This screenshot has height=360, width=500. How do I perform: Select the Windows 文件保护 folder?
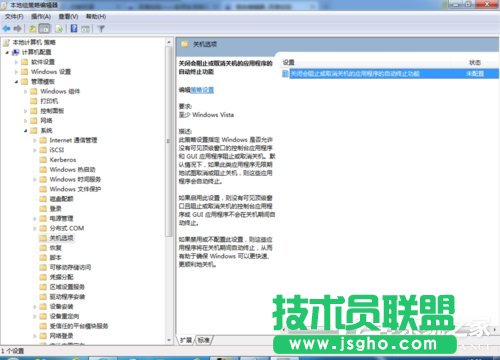click(75, 189)
